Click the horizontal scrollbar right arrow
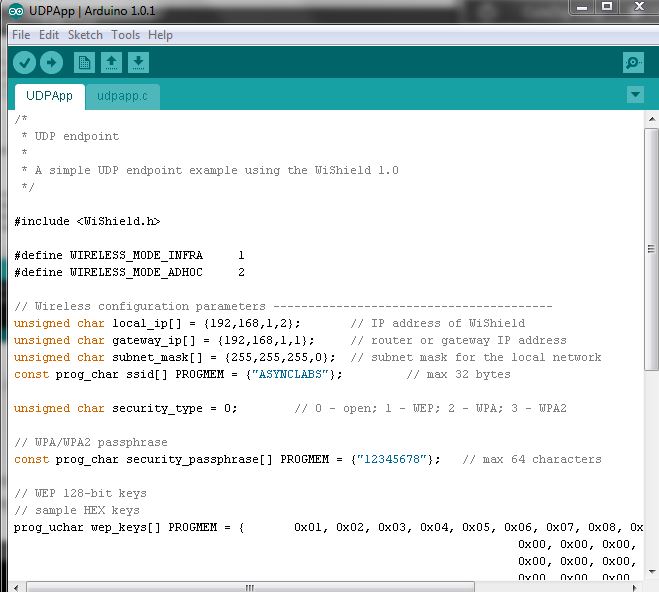Viewport: 659px width, 592px height. pos(635,587)
